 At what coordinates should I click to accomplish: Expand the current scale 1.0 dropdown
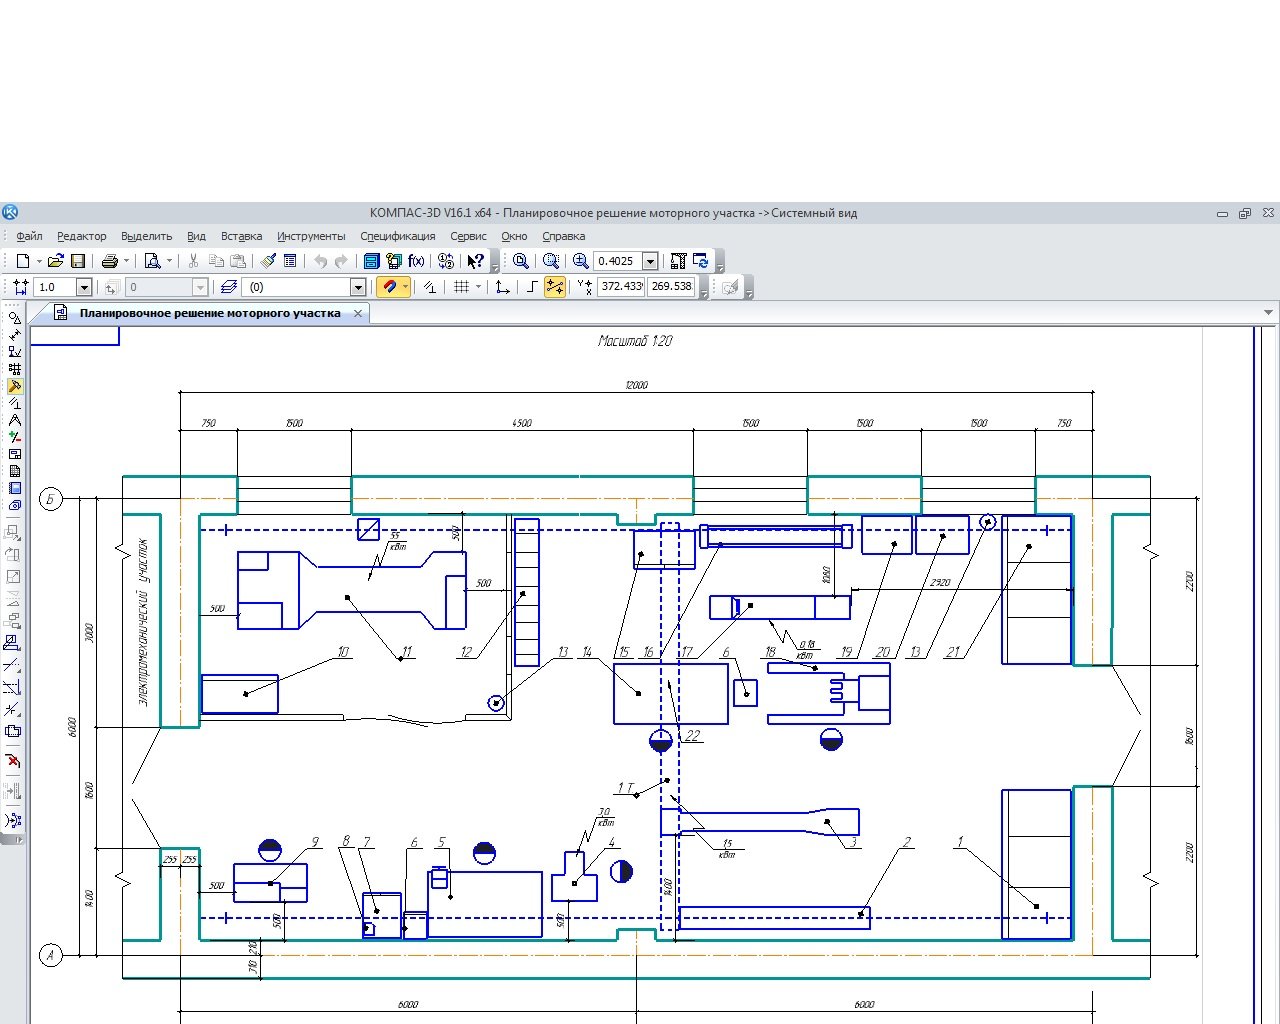[x=84, y=287]
